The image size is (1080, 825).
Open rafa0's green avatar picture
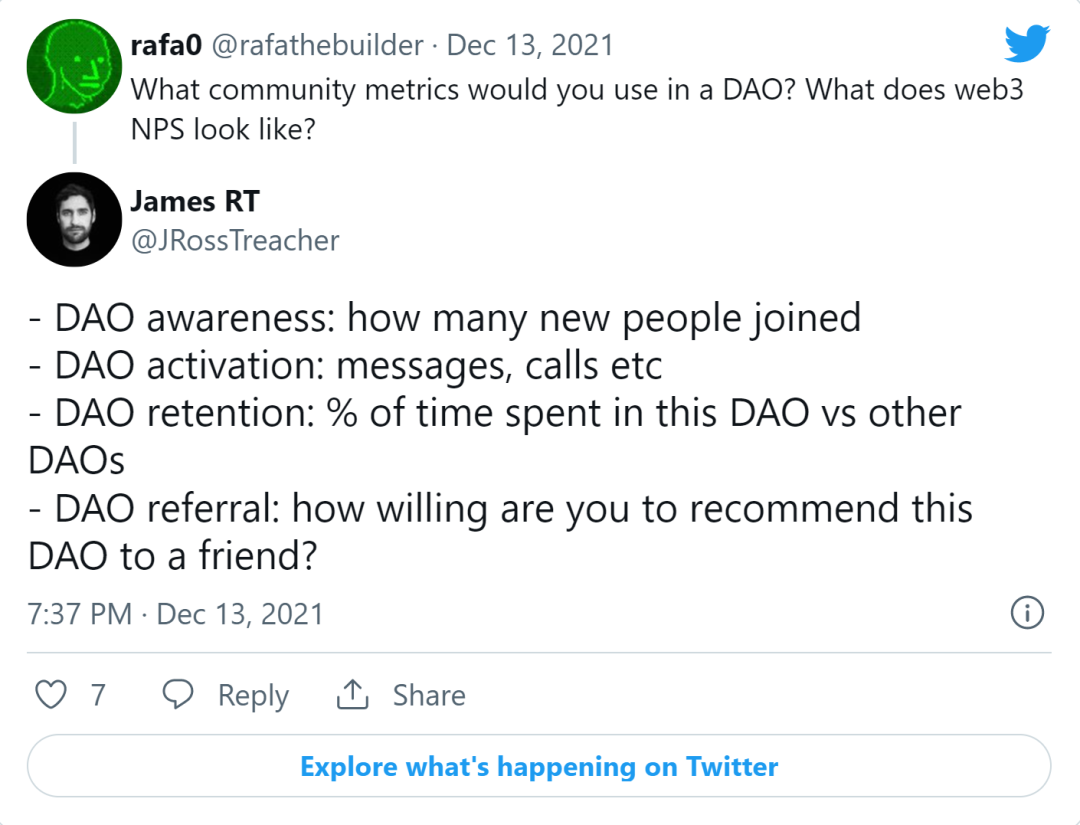click(x=74, y=66)
